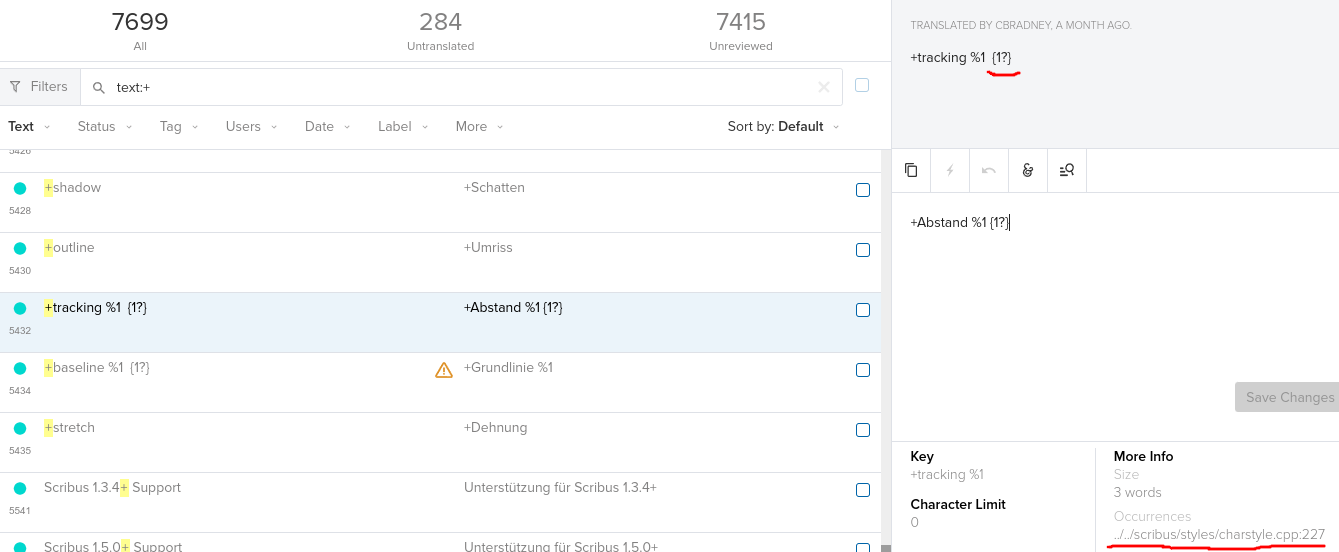1339x552 pixels.
Task: Click the machine translate lightning icon
Action: pos(950,170)
